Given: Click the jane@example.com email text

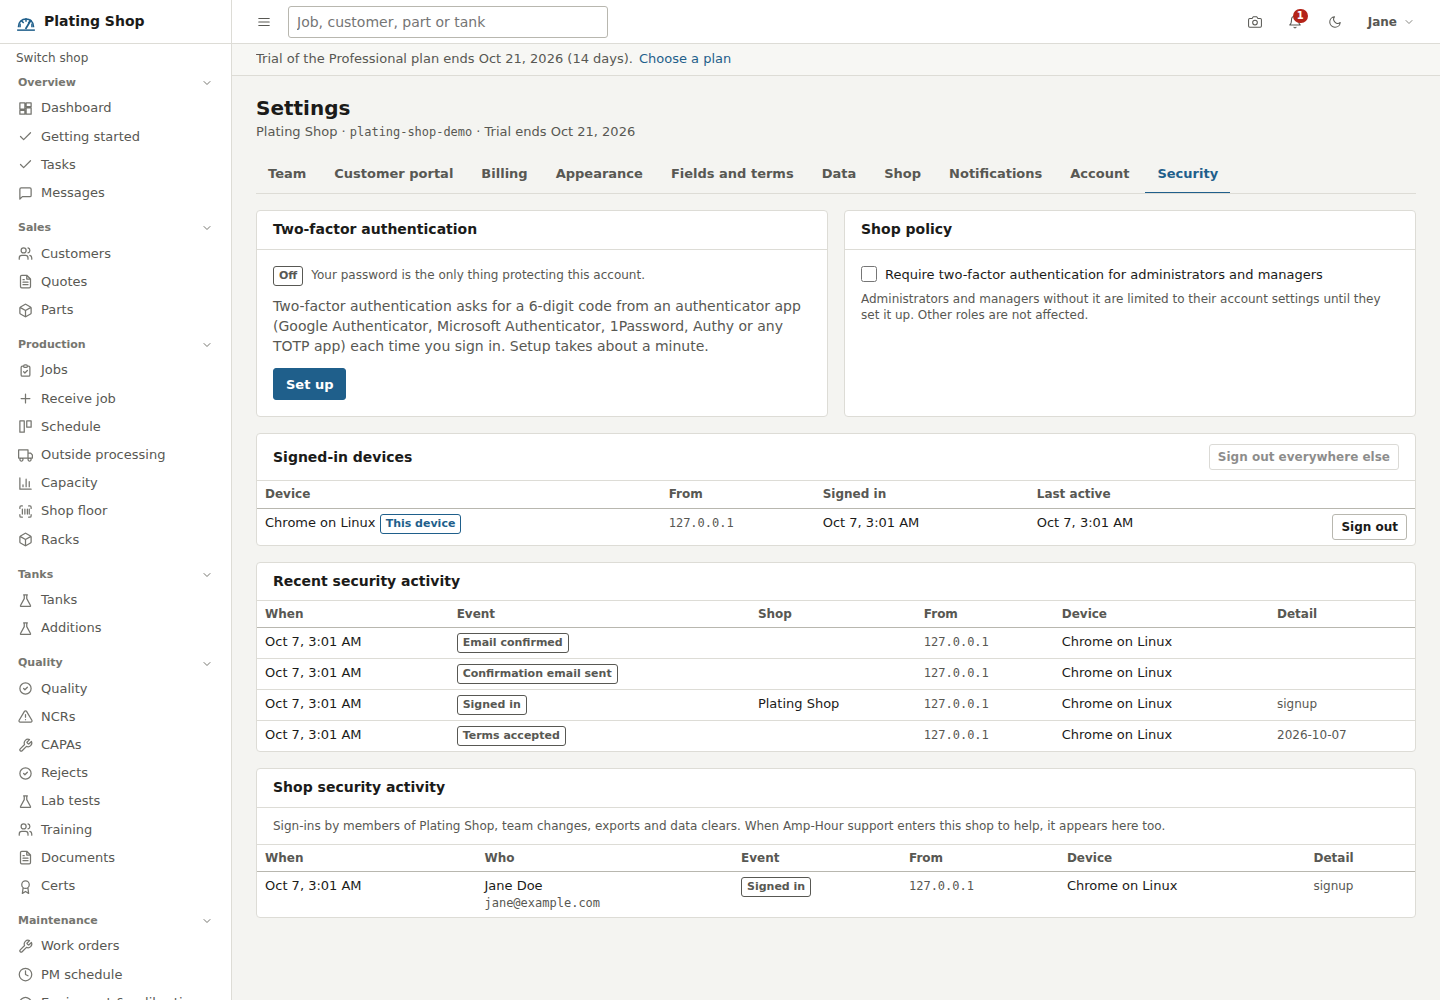Looking at the screenshot, I should (x=542, y=903).
